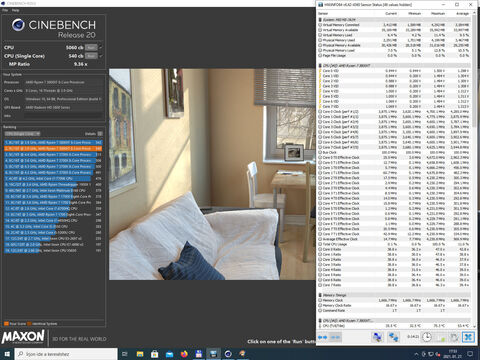Open Mail app from the taskbar

(x=169, y=354)
